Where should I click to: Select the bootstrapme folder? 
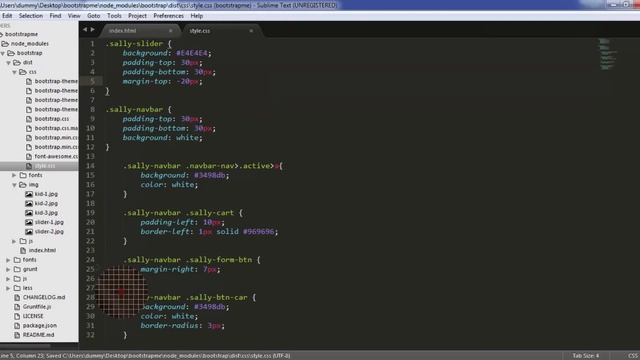21,34
